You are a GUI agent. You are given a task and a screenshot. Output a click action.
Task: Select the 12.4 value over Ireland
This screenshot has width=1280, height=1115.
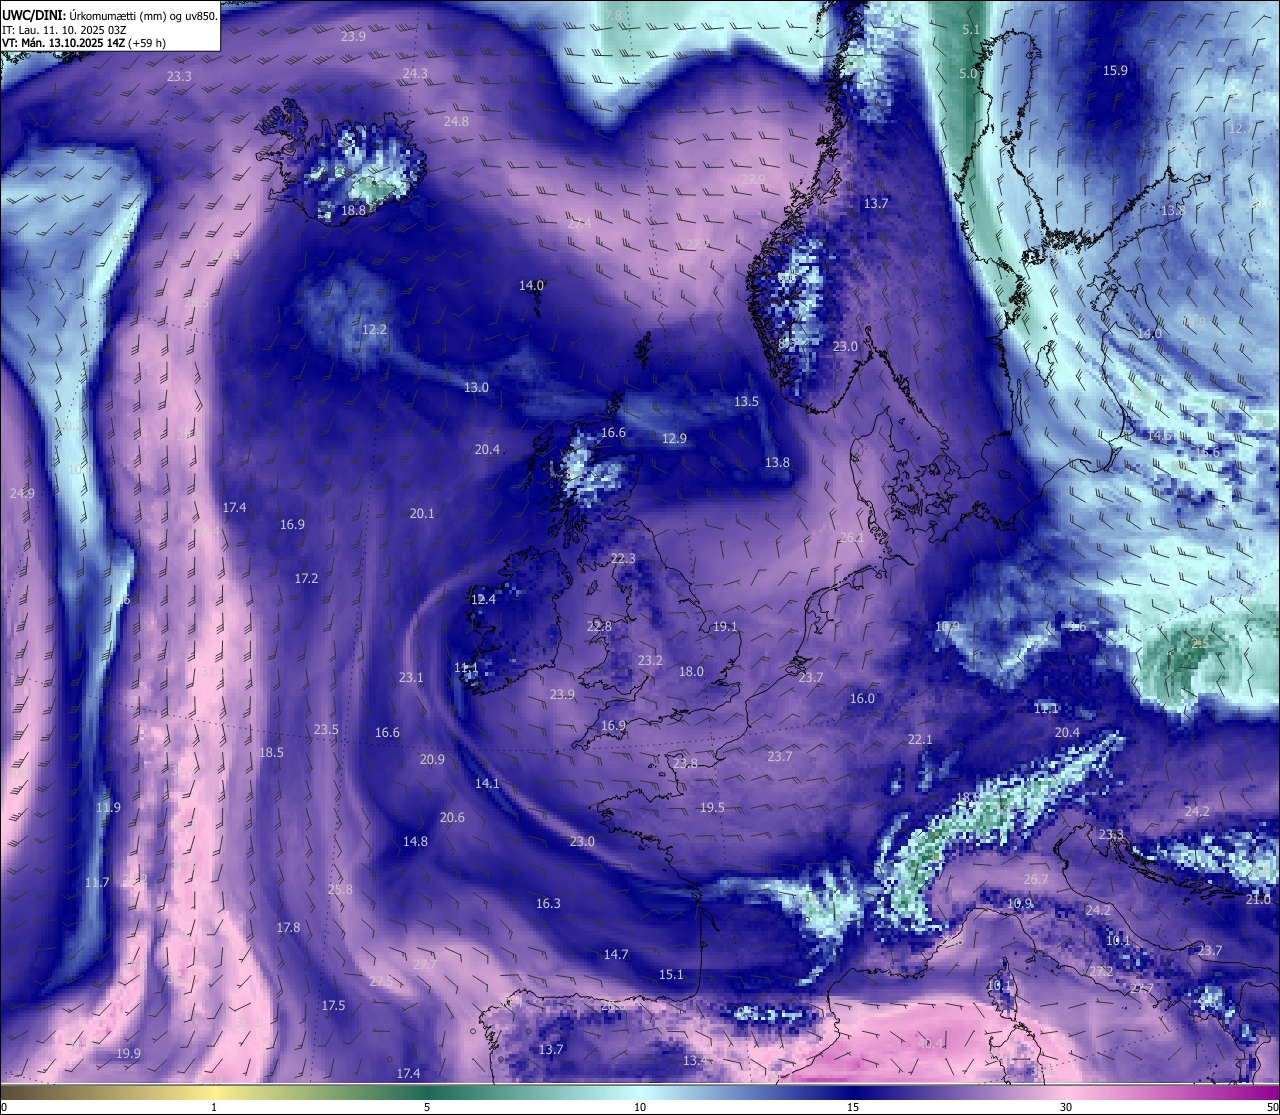pyautogui.click(x=483, y=599)
